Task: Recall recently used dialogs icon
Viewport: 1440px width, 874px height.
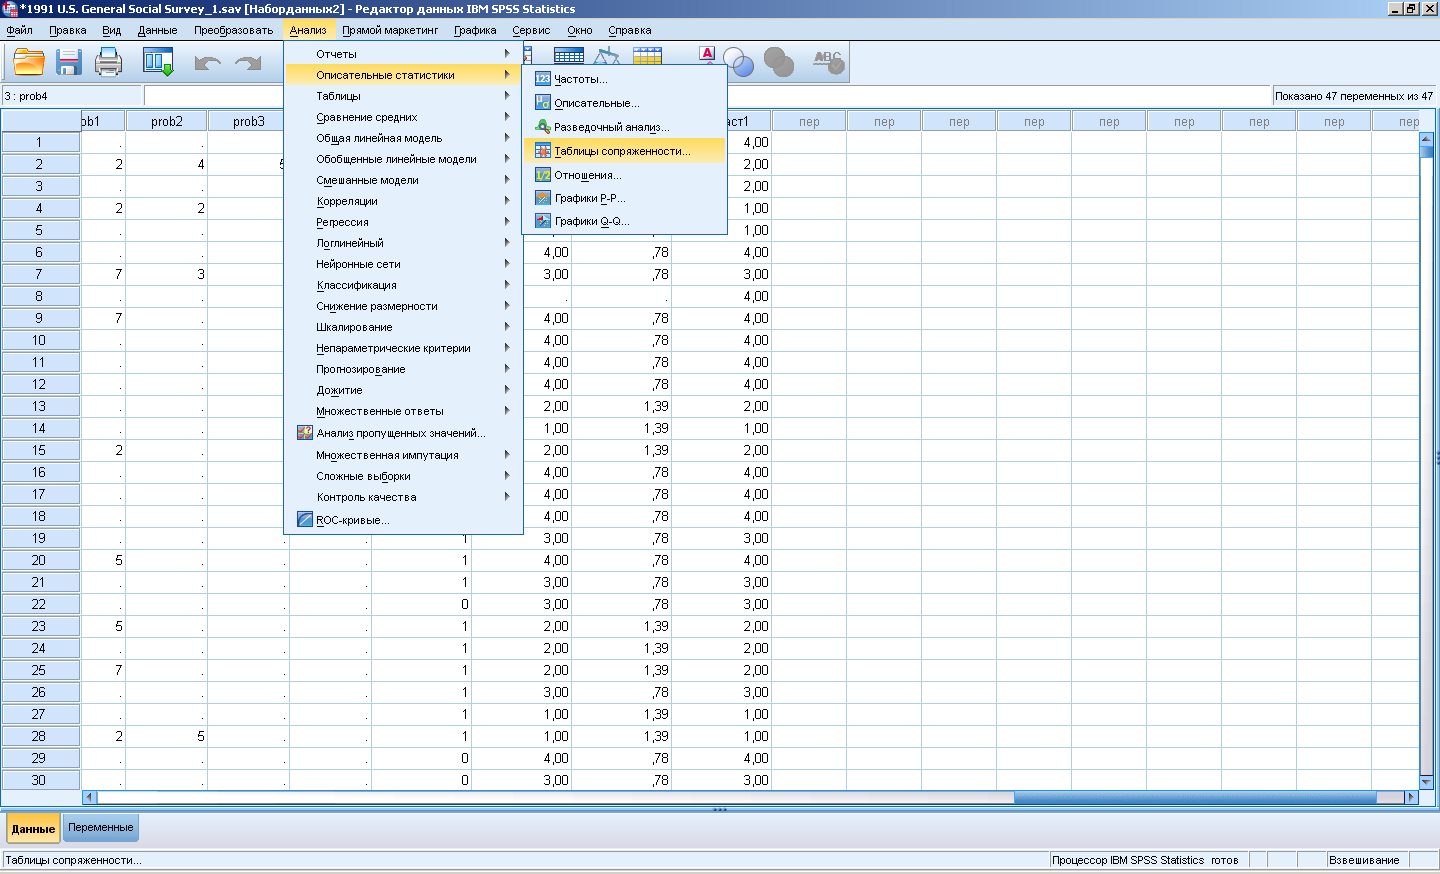Action: 158,63
